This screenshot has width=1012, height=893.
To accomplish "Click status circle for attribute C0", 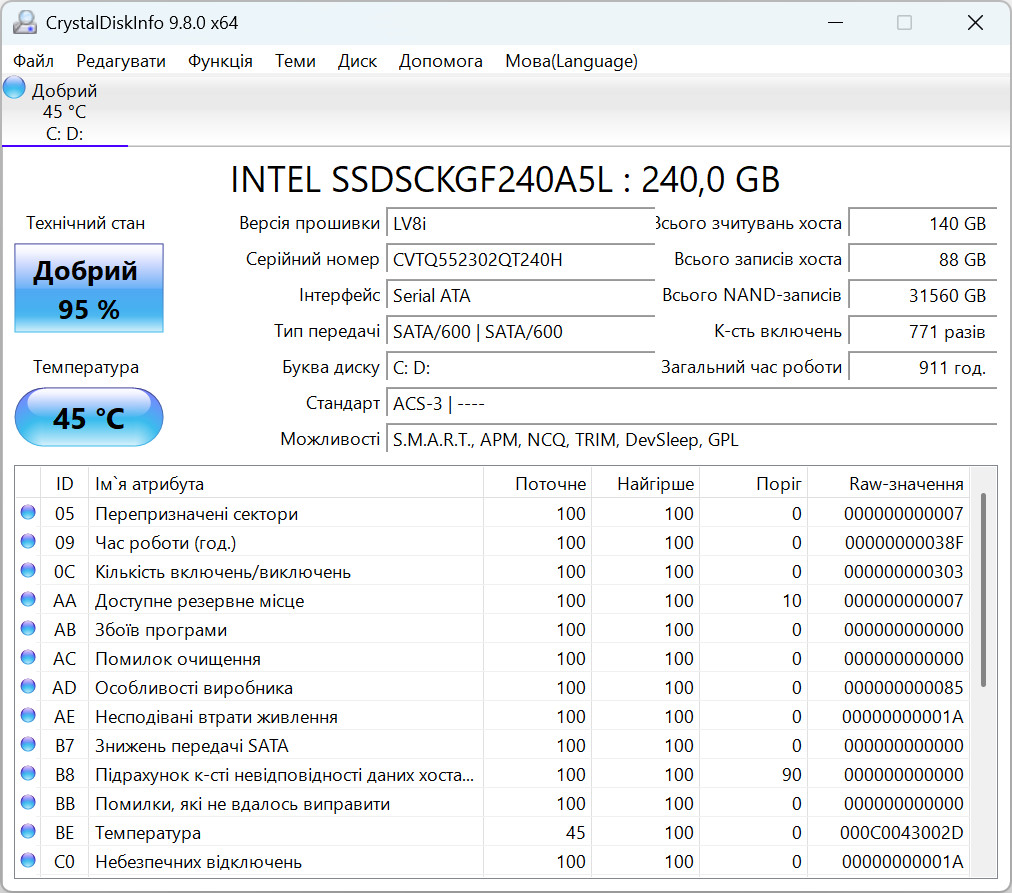I will point(28,861).
